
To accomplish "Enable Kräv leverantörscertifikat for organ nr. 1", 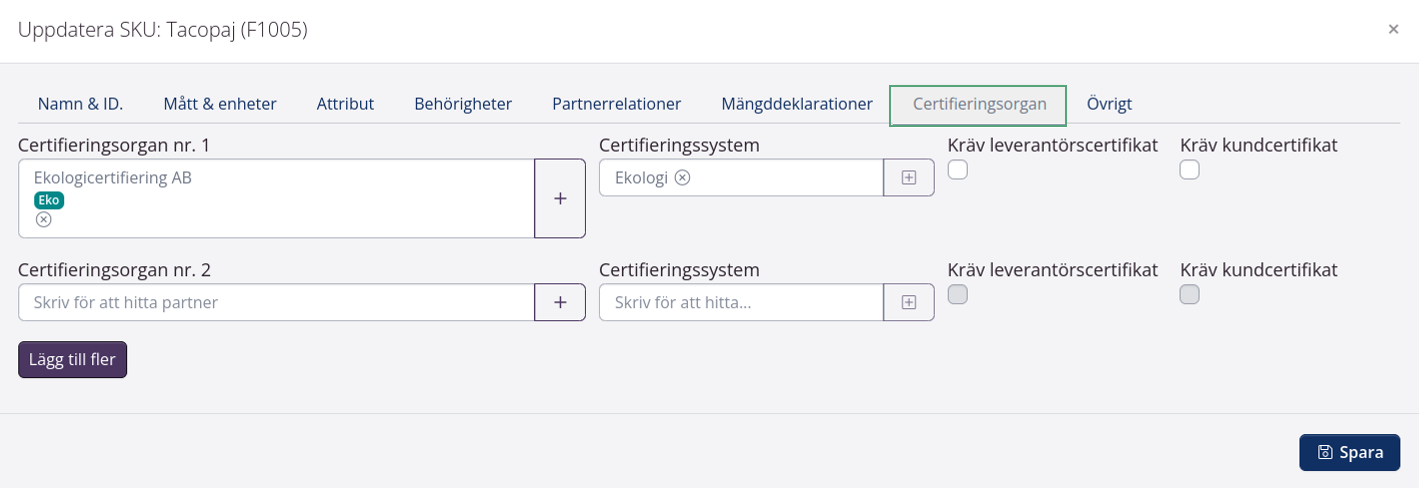I will pyautogui.click(x=958, y=170).
